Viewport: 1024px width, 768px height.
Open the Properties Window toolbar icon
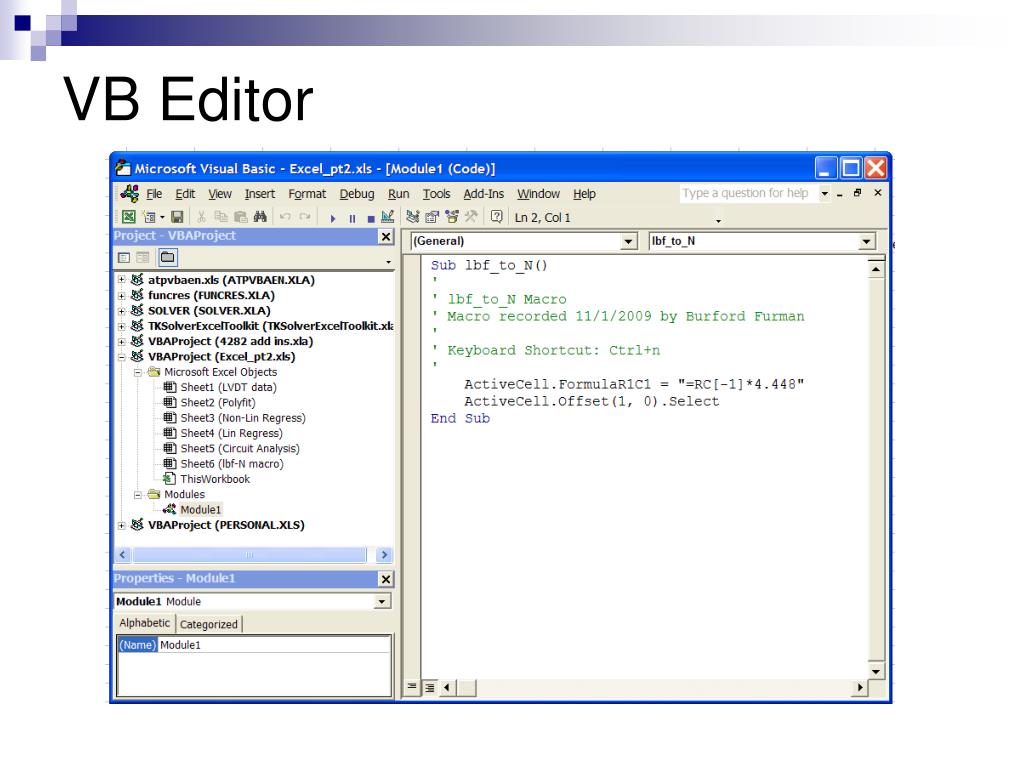[x=432, y=217]
